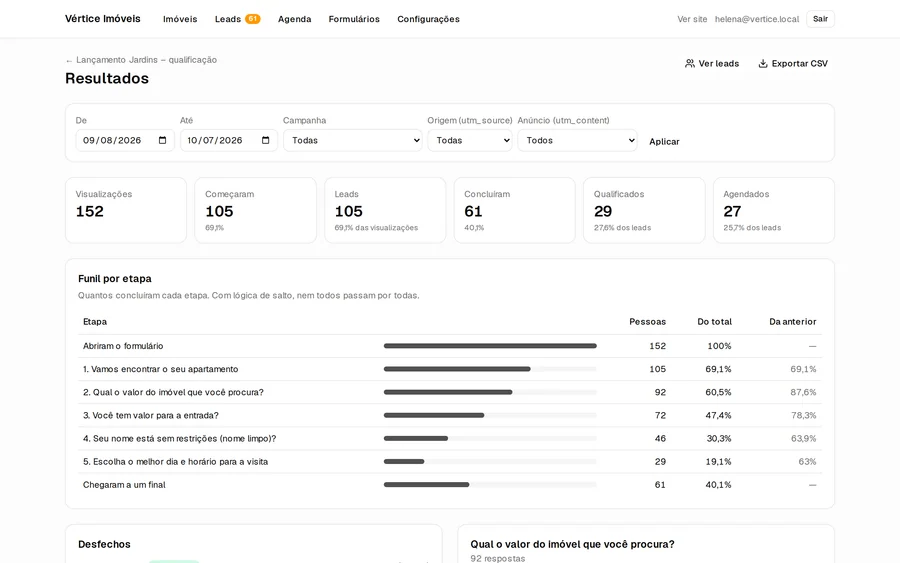The image size is (900, 563).
Task: Click row '4. Seu nome está sem restrições (nome limpo)?'
Action: [450, 438]
